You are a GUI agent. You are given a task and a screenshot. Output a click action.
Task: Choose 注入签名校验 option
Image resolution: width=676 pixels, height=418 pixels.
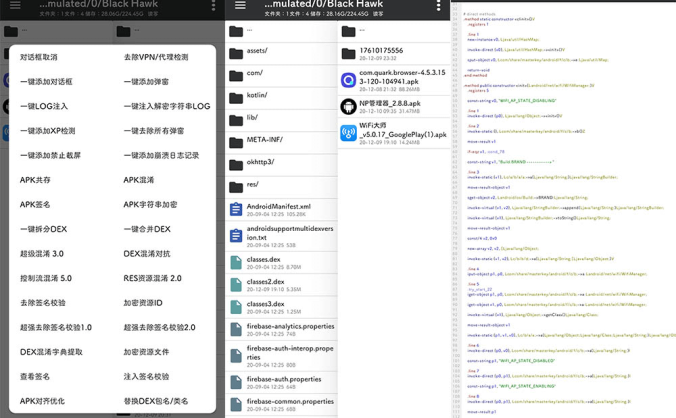(147, 376)
